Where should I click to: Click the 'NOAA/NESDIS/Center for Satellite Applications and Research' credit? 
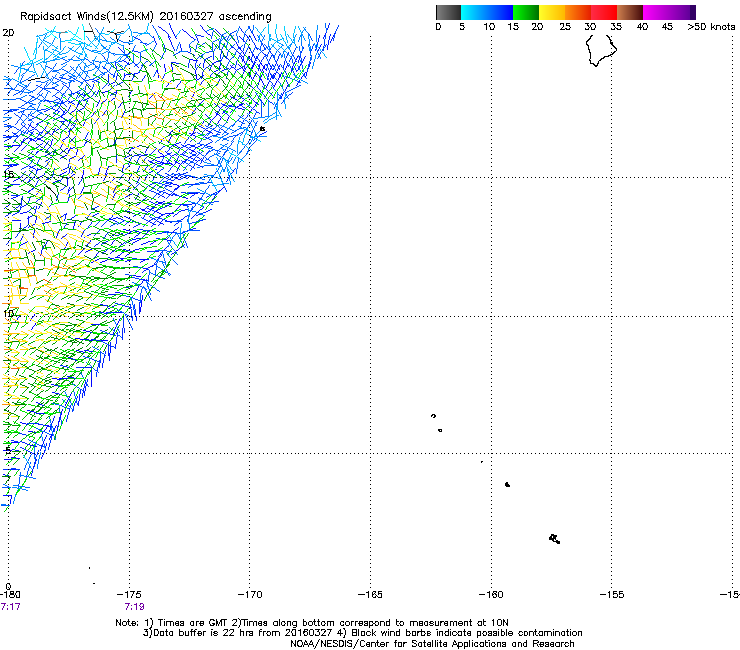coord(432,644)
